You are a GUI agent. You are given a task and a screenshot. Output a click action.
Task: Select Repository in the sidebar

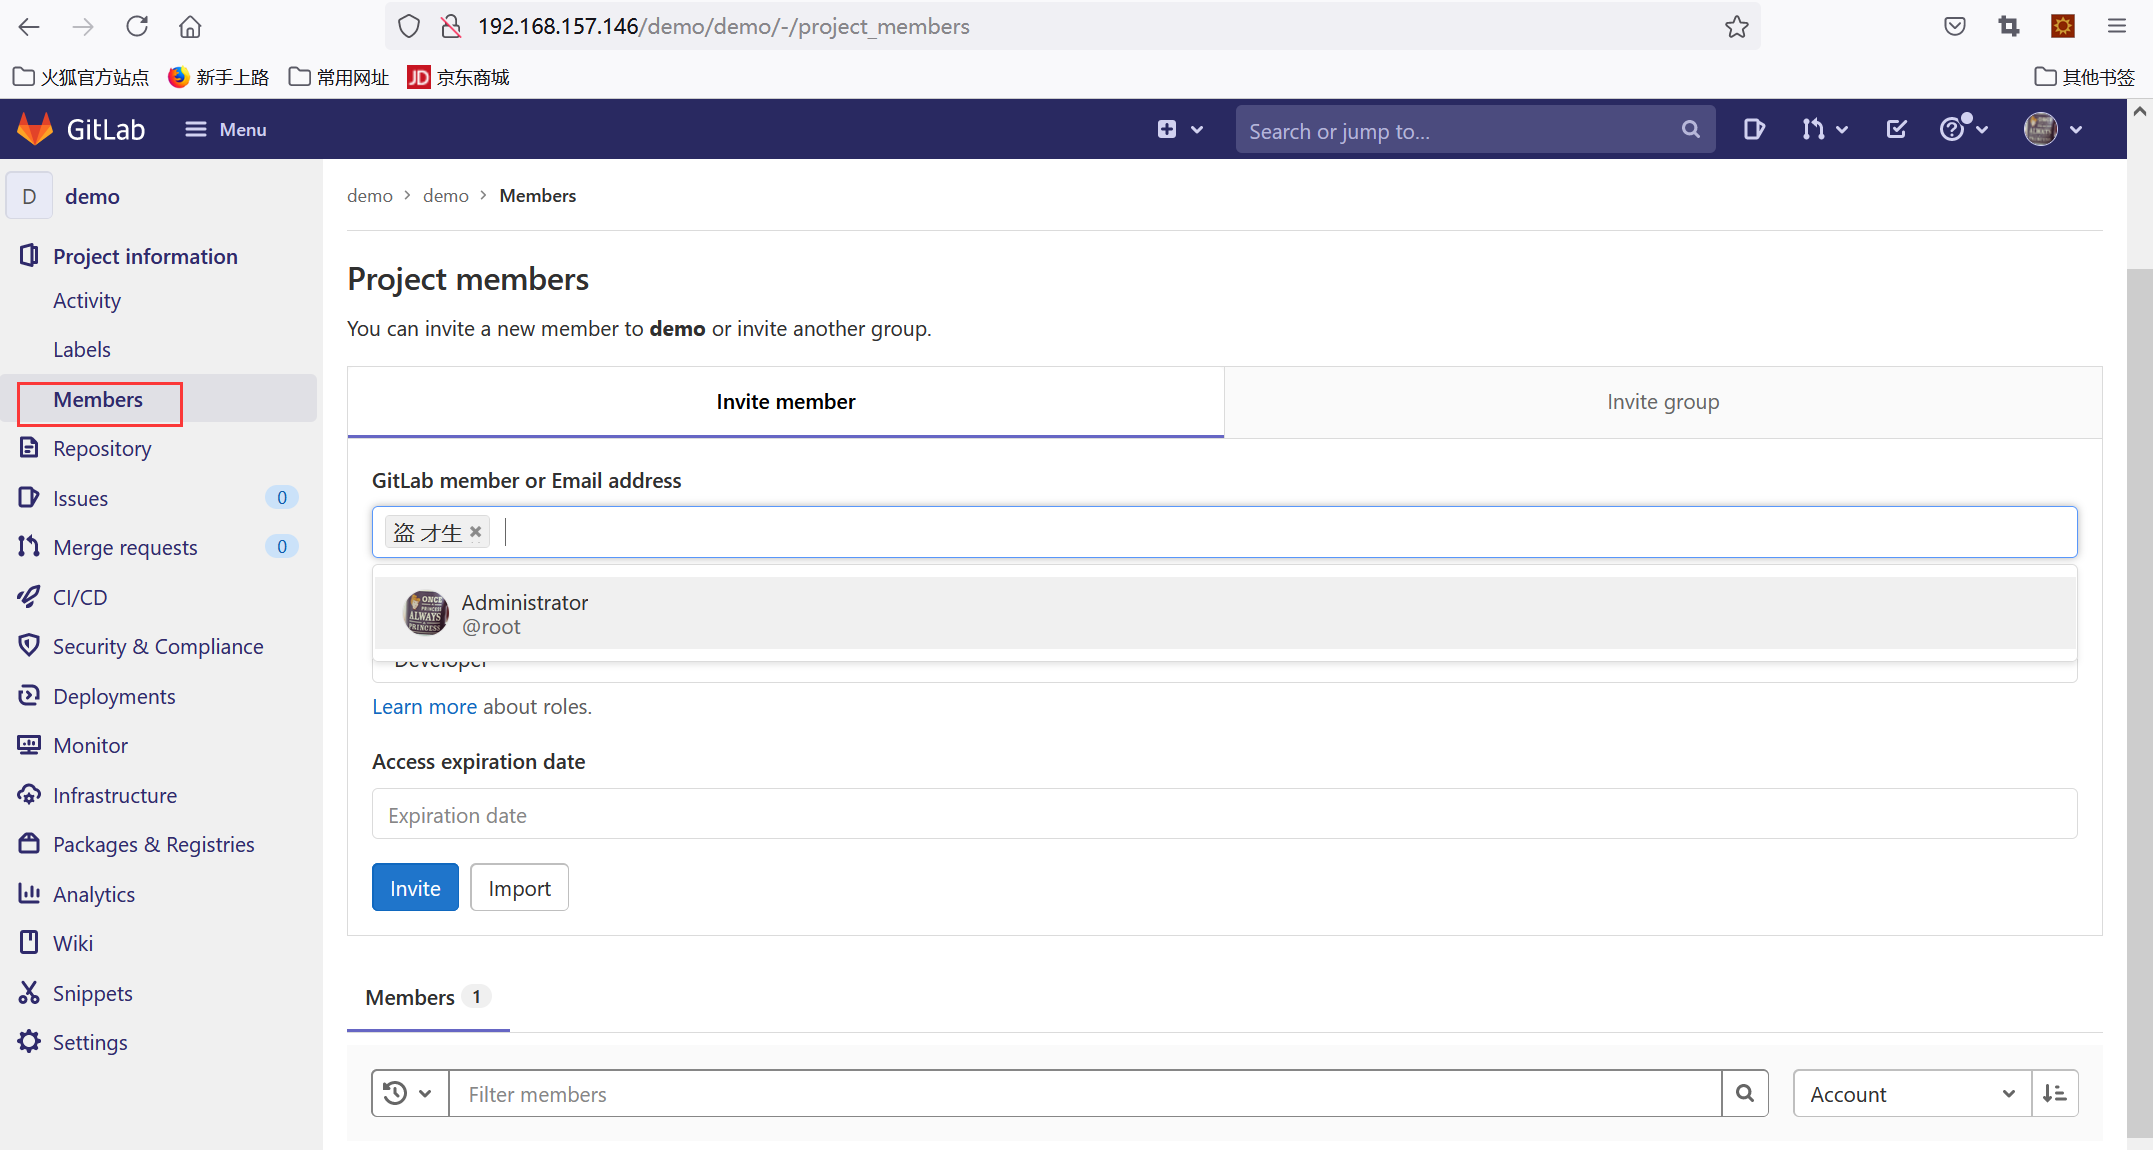102,448
